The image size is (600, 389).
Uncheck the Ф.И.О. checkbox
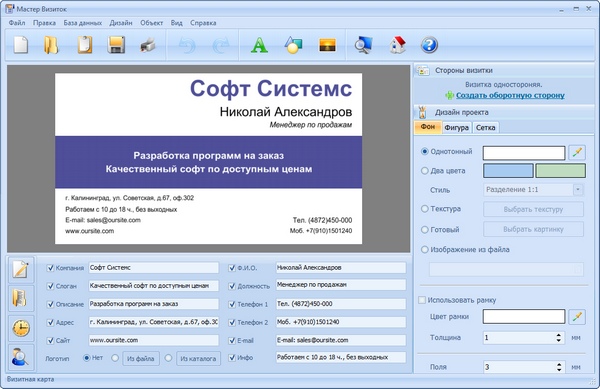[232, 268]
